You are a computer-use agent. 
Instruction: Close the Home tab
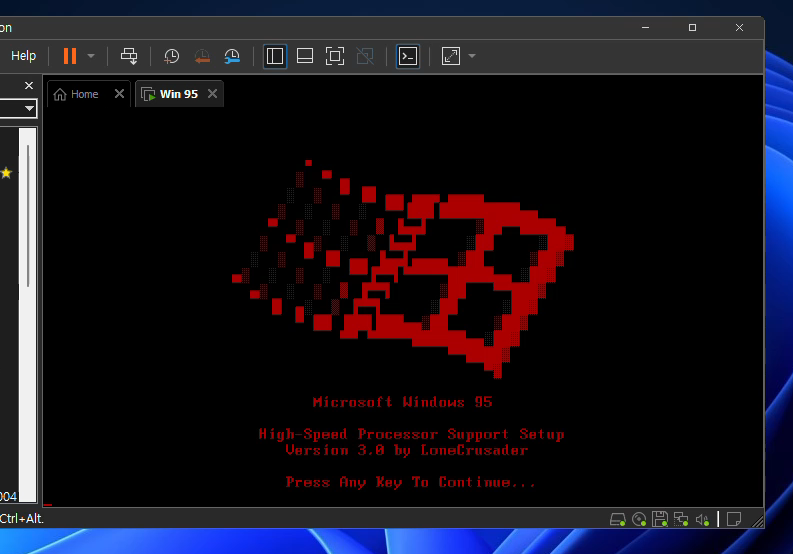(119, 94)
